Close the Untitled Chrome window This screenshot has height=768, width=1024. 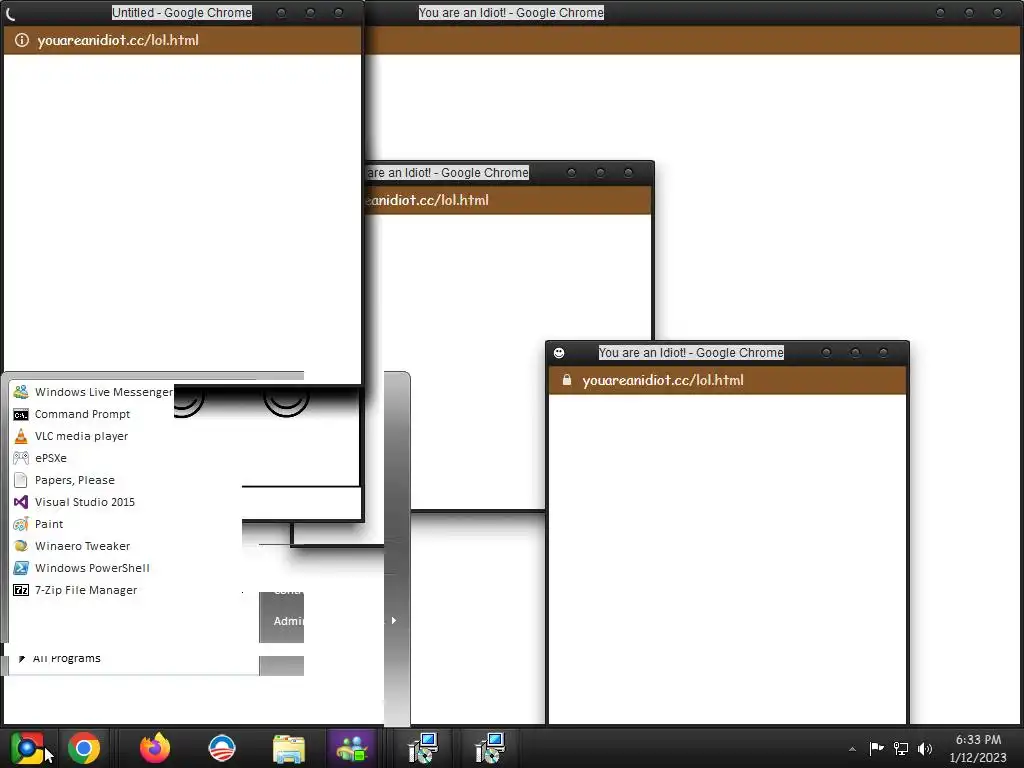click(x=338, y=12)
